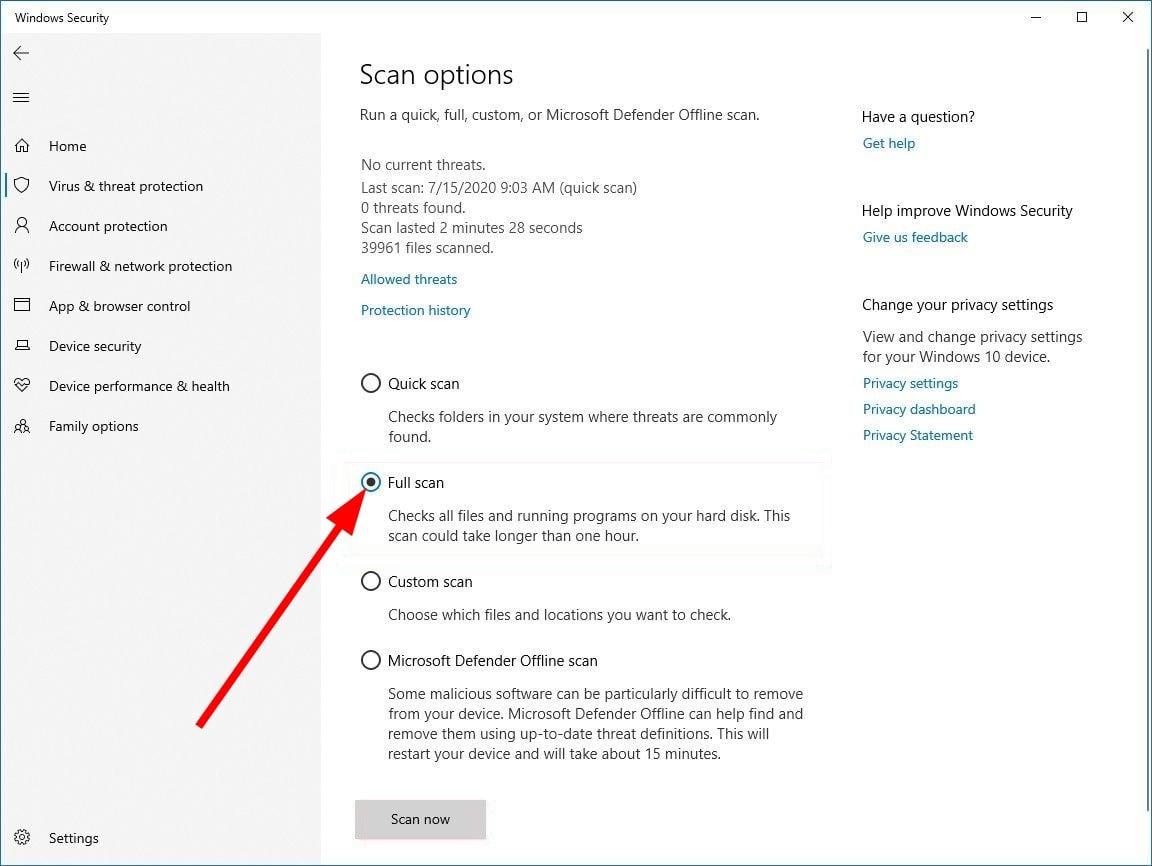Open the Privacy settings link
The image size is (1152, 866).
click(x=910, y=383)
